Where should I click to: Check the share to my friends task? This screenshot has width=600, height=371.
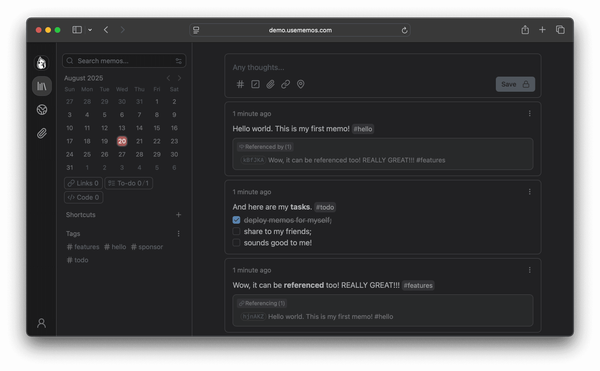(x=236, y=231)
